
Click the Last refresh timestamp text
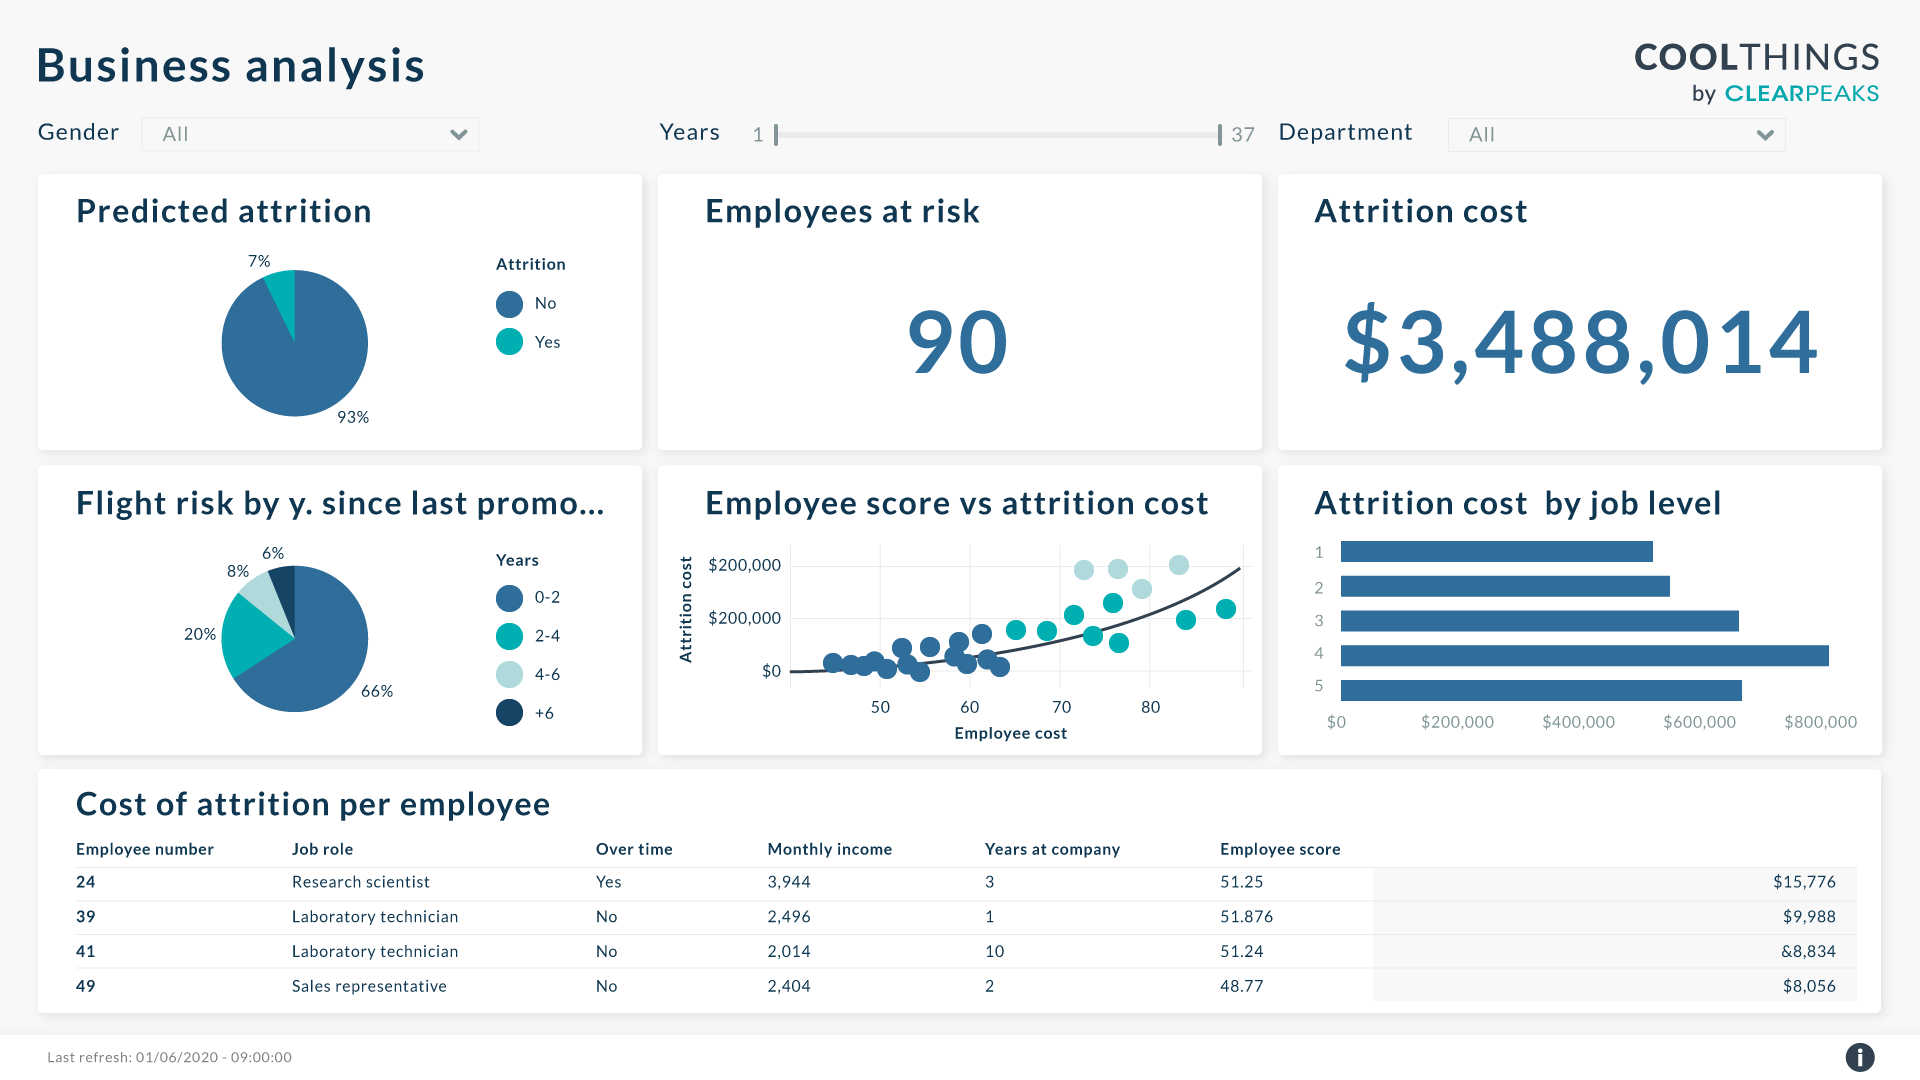click(x=169, y=1057)
